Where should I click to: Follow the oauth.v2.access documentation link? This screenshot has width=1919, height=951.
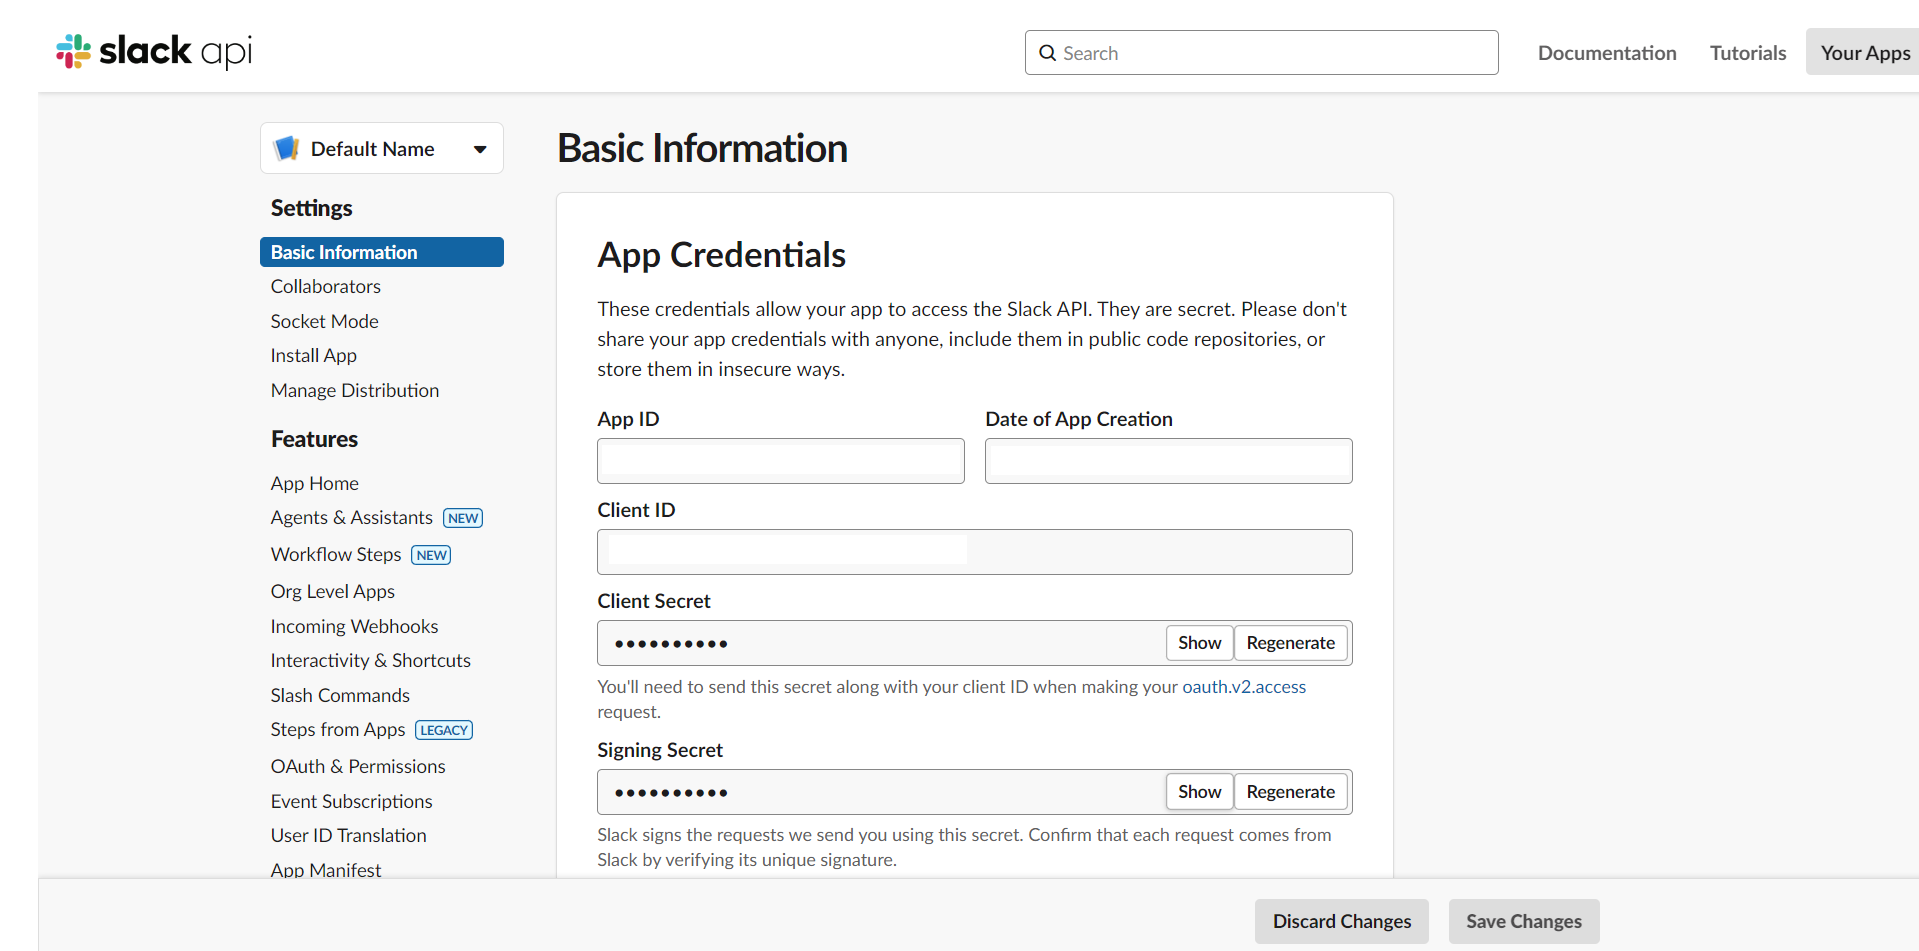tap(1243, 686)
